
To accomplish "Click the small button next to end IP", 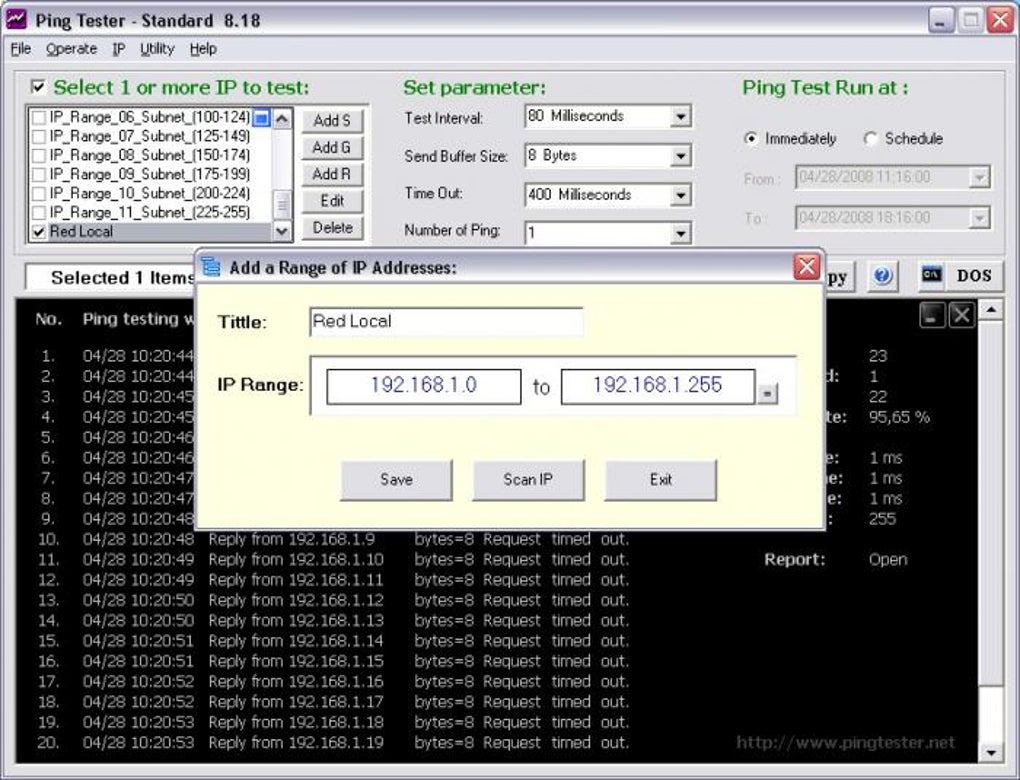I will point(767,393).
